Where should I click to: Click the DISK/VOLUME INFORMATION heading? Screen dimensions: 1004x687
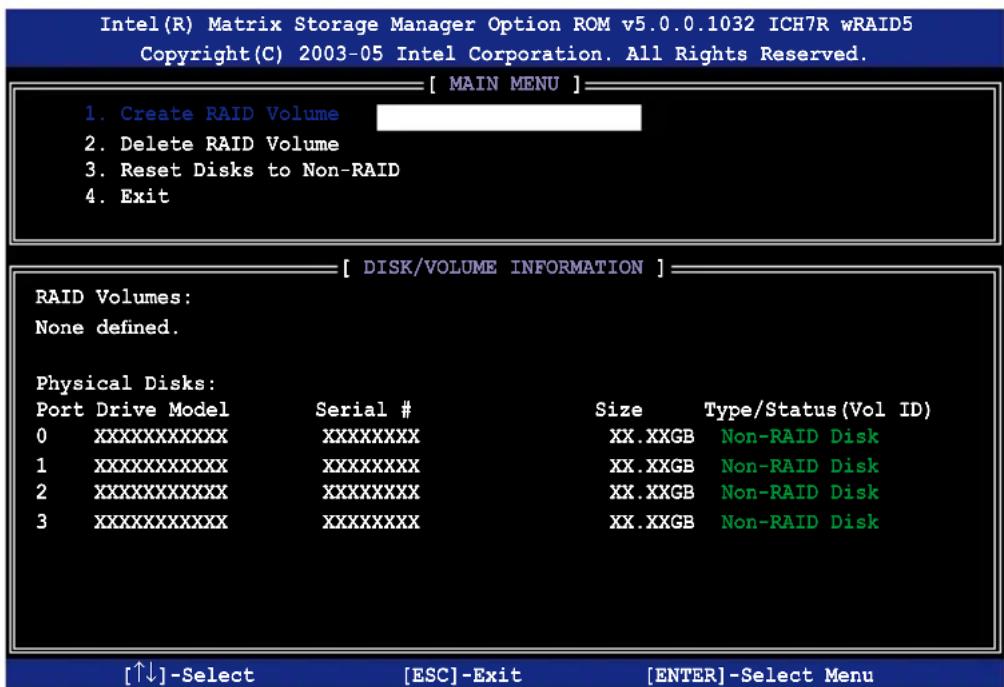click(x=503, y=267)
